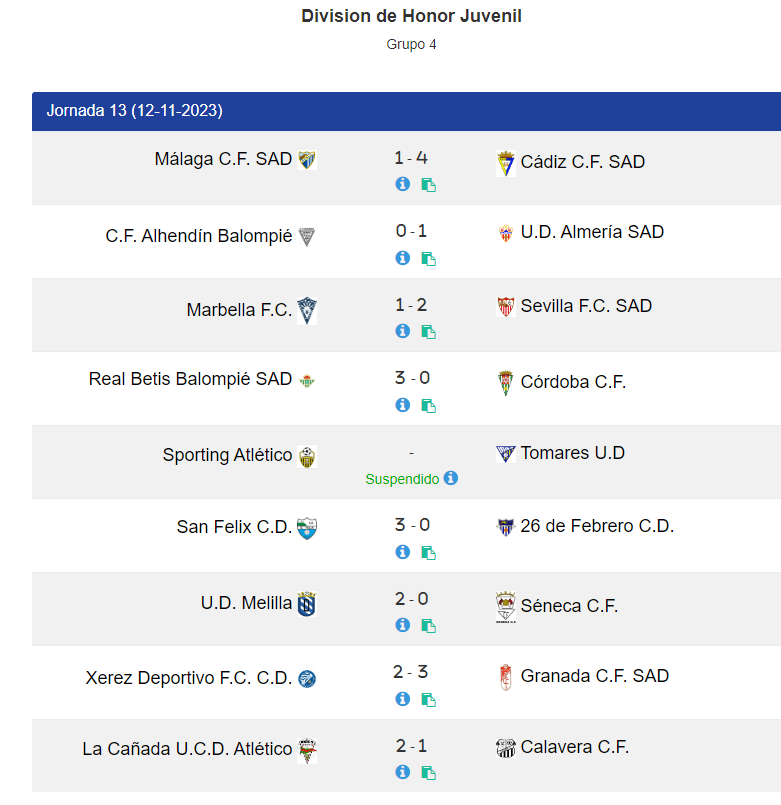781x805 pixels.
Task: Click the Cádiz C.F. SAD crest
Action: click(x=506, y=163)
